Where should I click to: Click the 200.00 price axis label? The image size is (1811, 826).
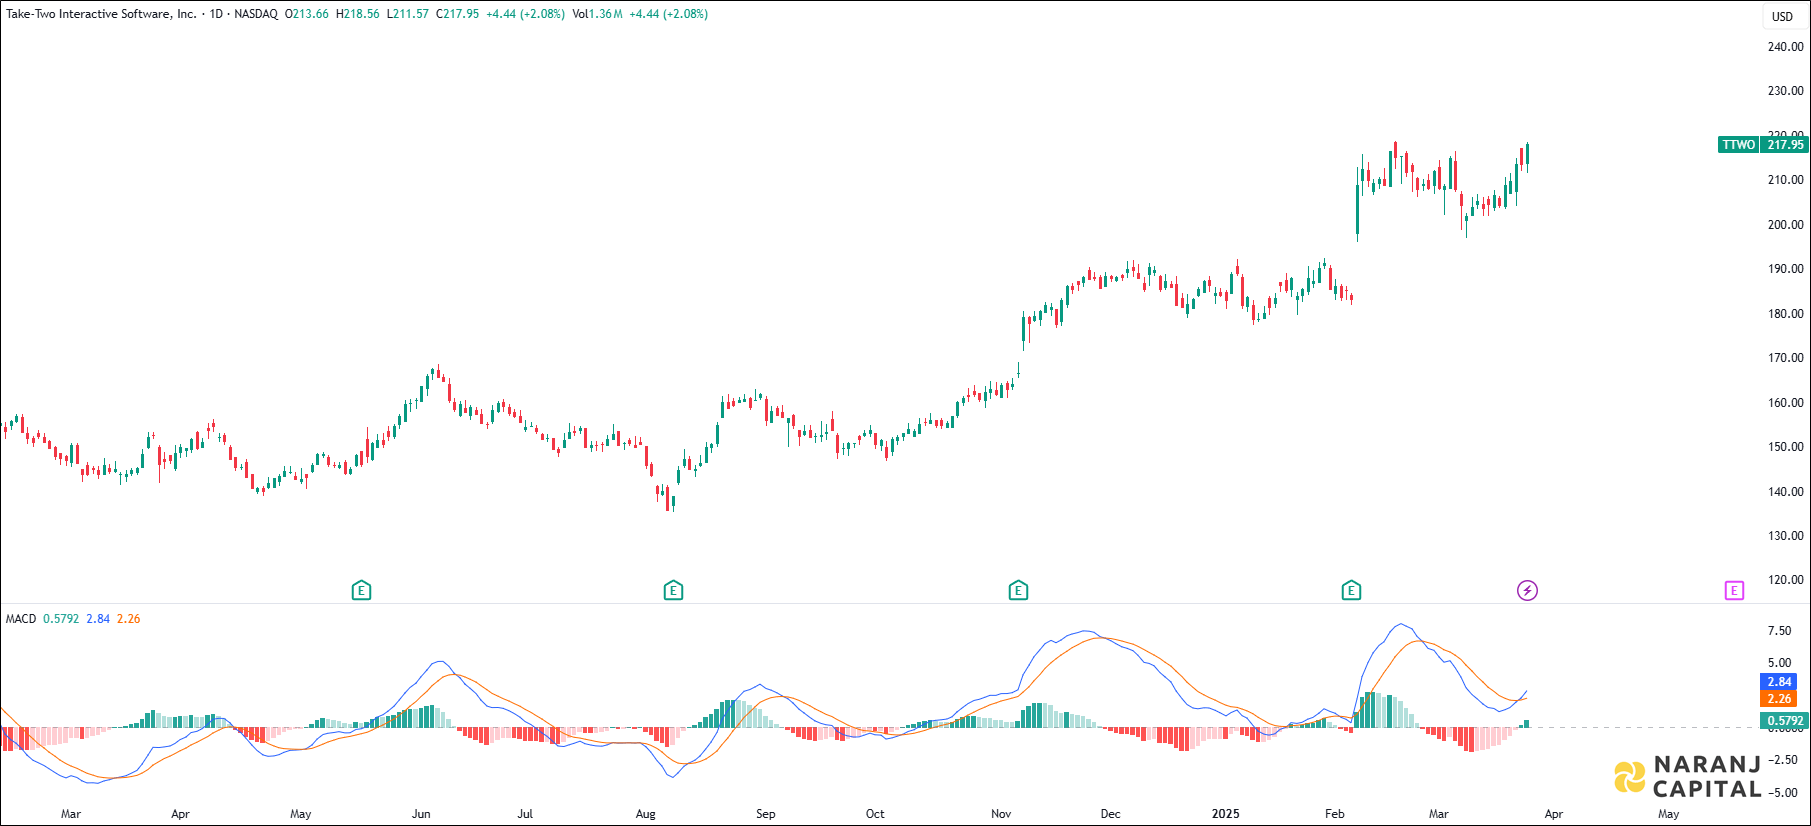coord(1785,225)
